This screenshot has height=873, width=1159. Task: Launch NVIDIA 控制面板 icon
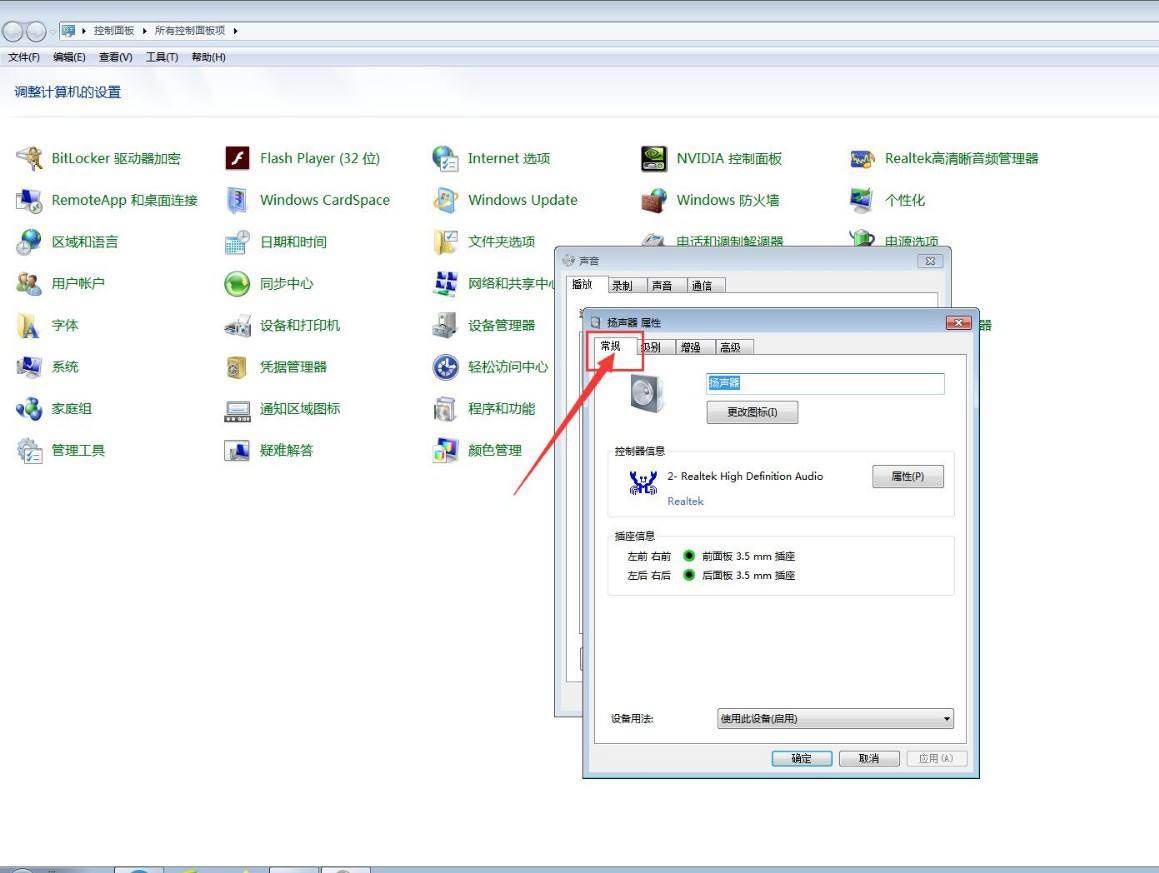pyautogui.click(x=654, y=158)
